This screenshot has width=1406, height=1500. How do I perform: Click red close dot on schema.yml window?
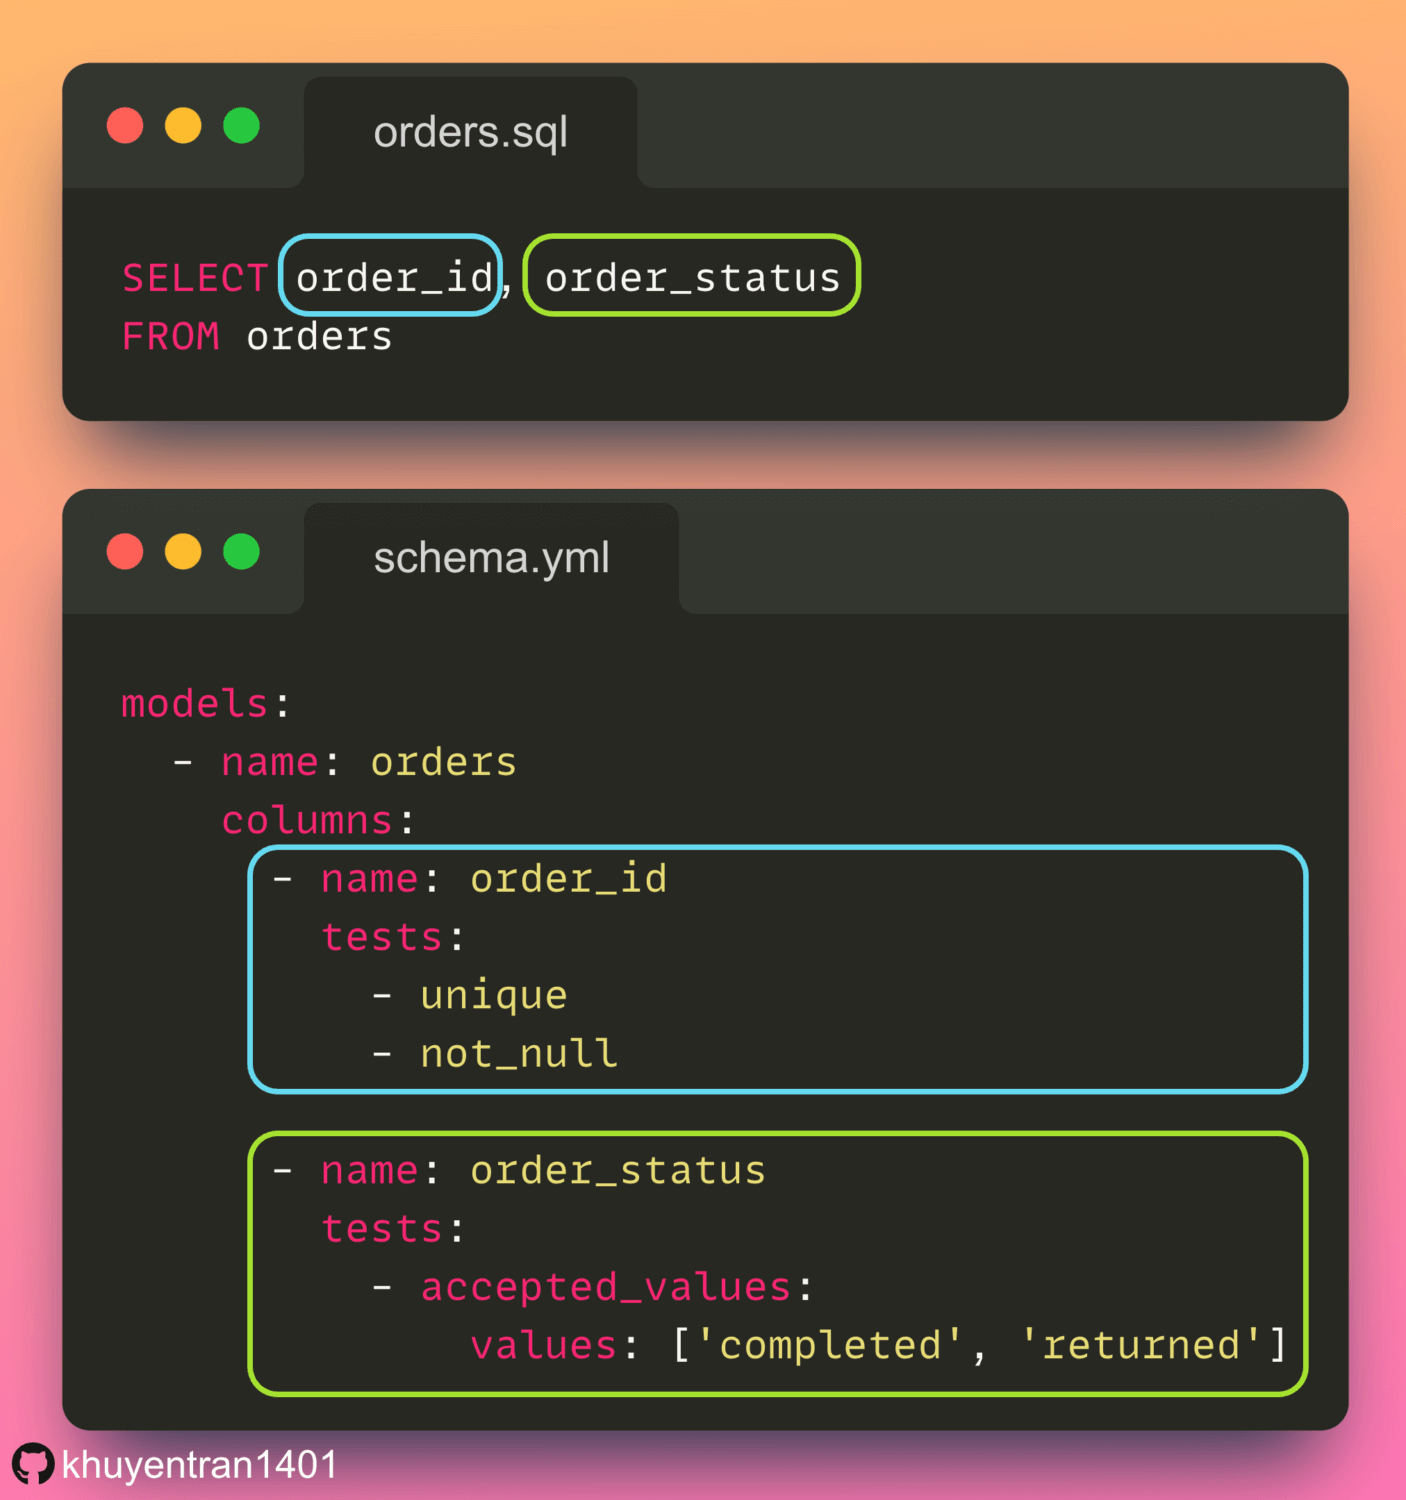pyautogui.click(x=125, y=552)
